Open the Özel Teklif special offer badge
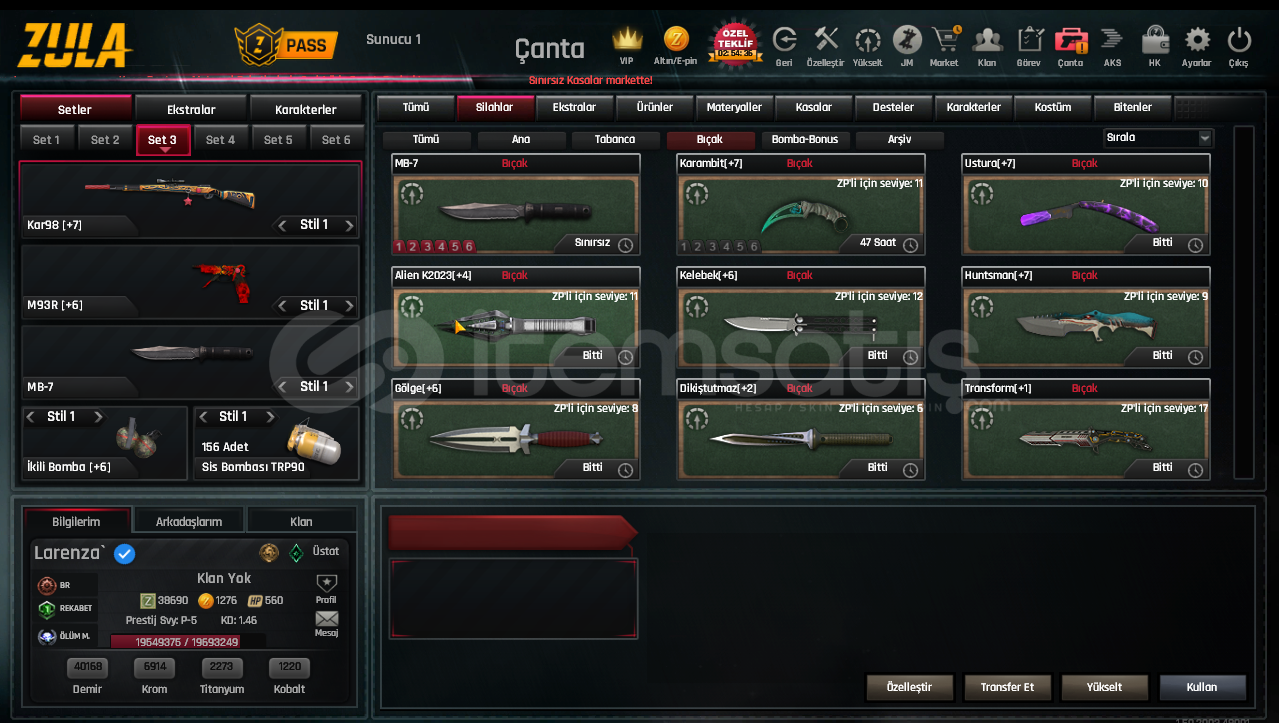 click(735, 42)
